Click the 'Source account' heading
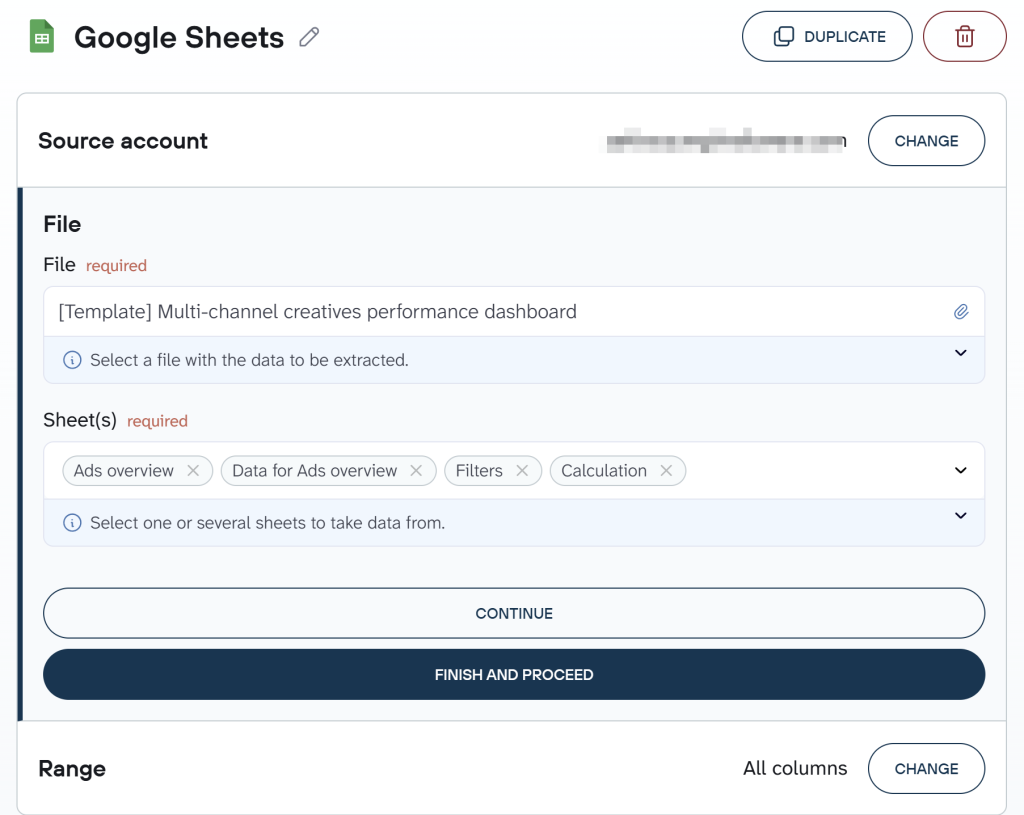The width and height of the screenshot is (1024, 815). (123, 141)
